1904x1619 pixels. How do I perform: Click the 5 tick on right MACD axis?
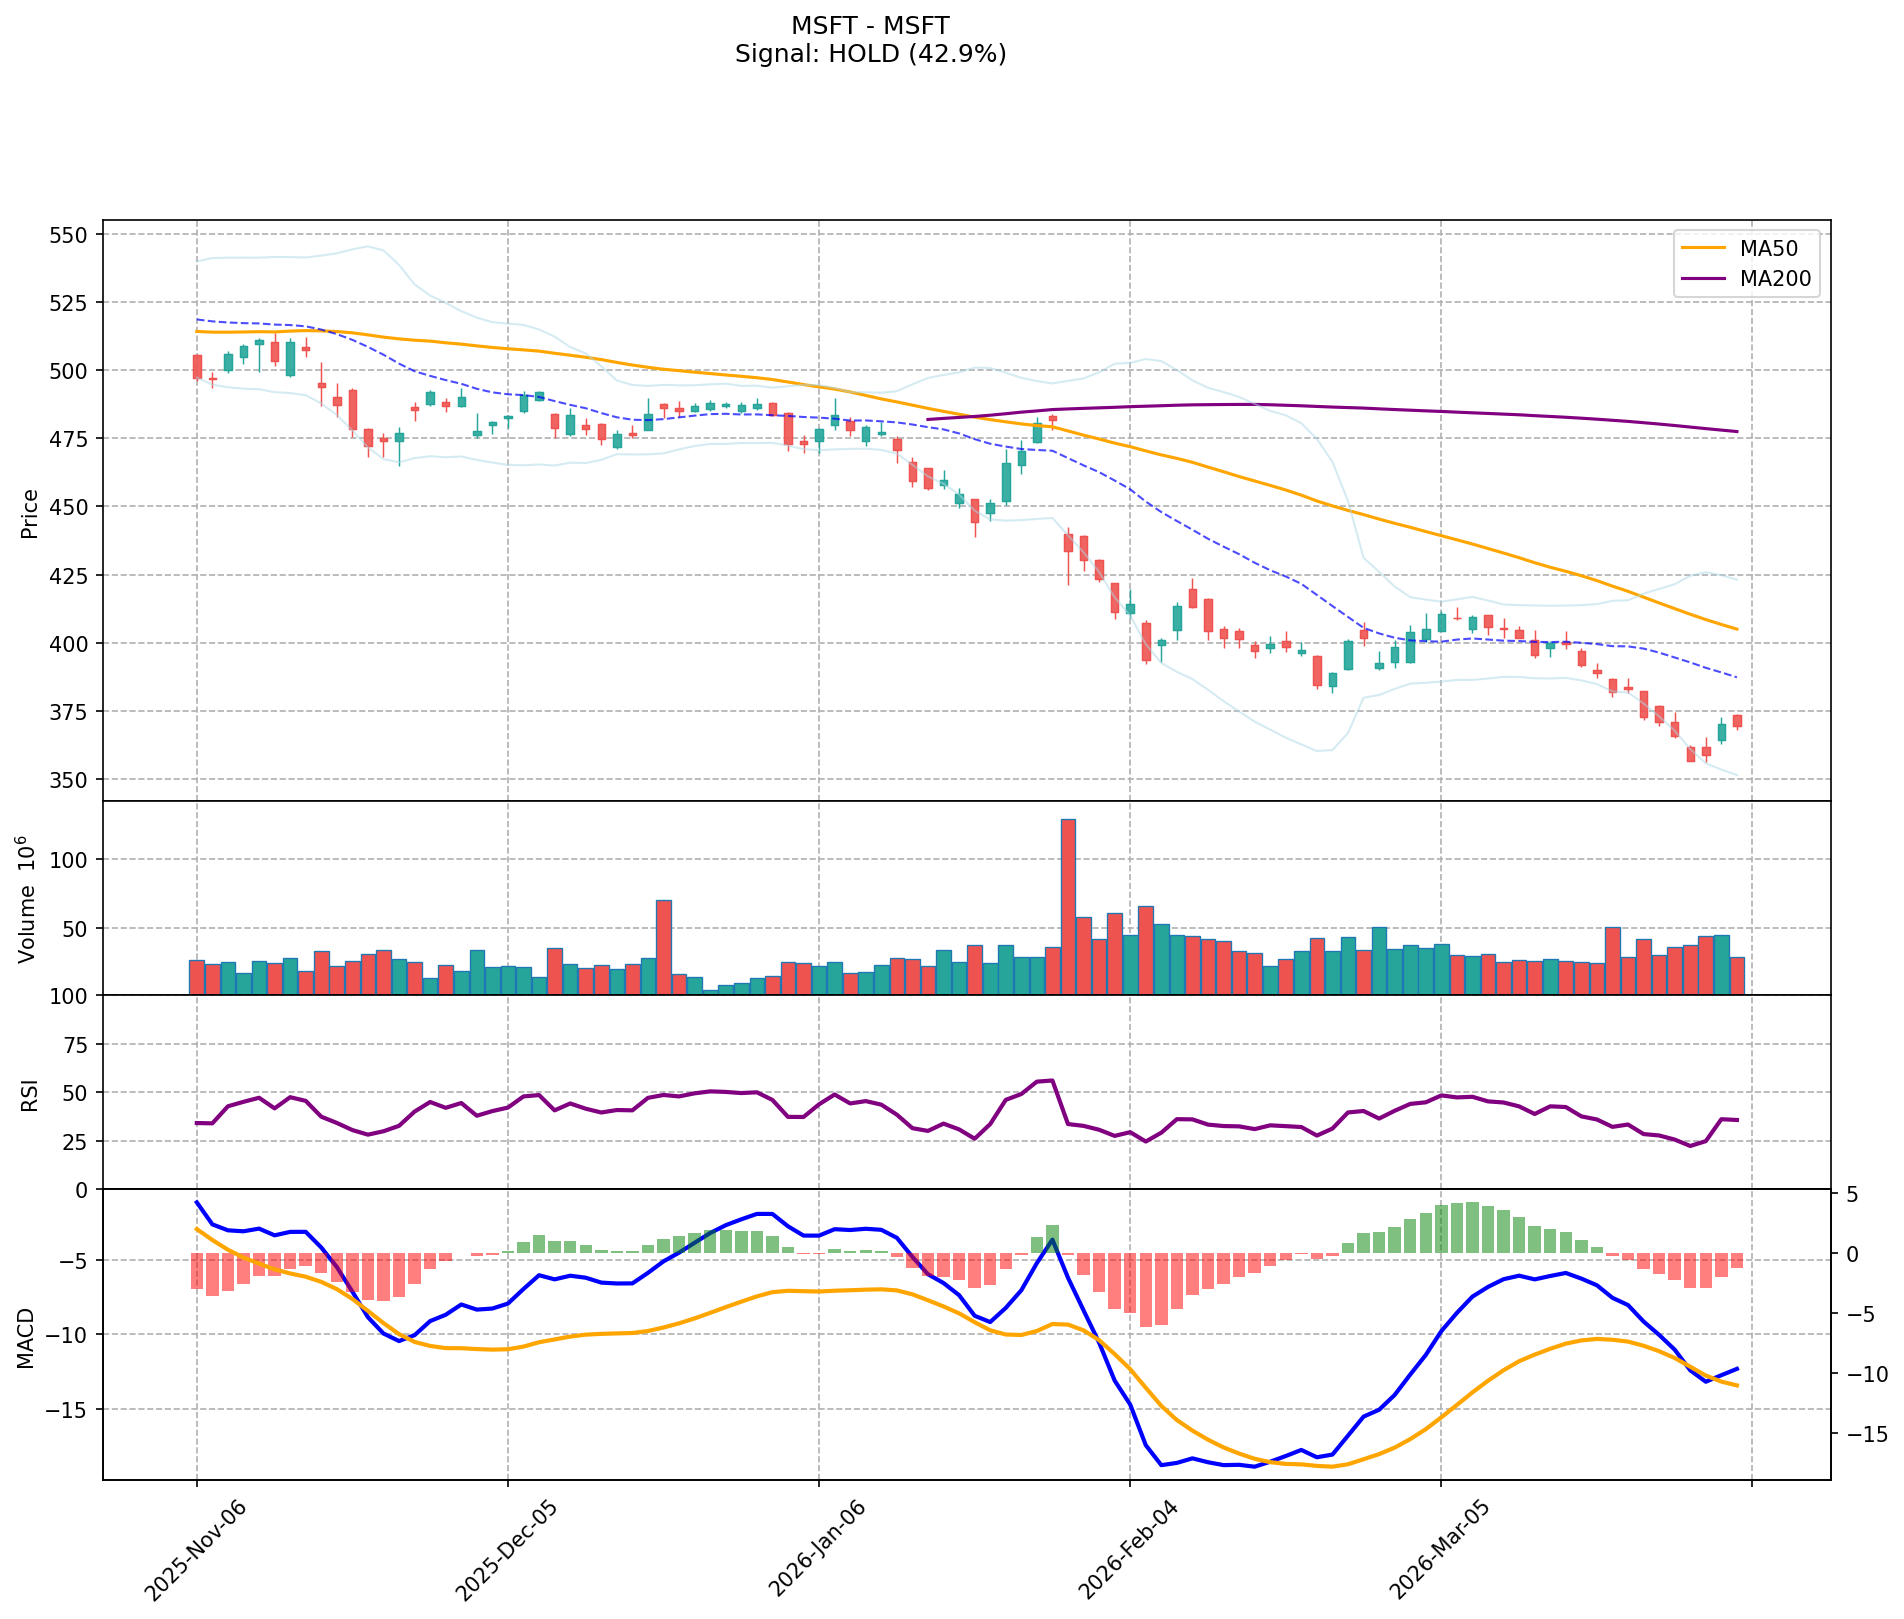click(1851, 1195)
